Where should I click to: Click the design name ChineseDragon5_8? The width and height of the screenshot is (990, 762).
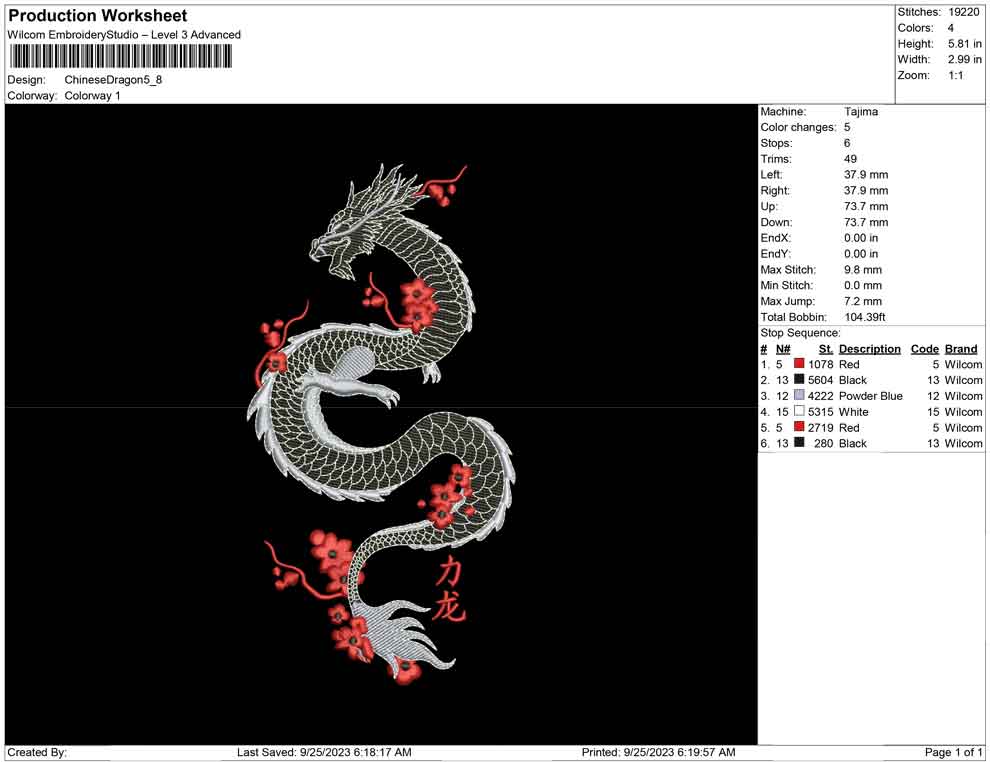tap(113, 80)
